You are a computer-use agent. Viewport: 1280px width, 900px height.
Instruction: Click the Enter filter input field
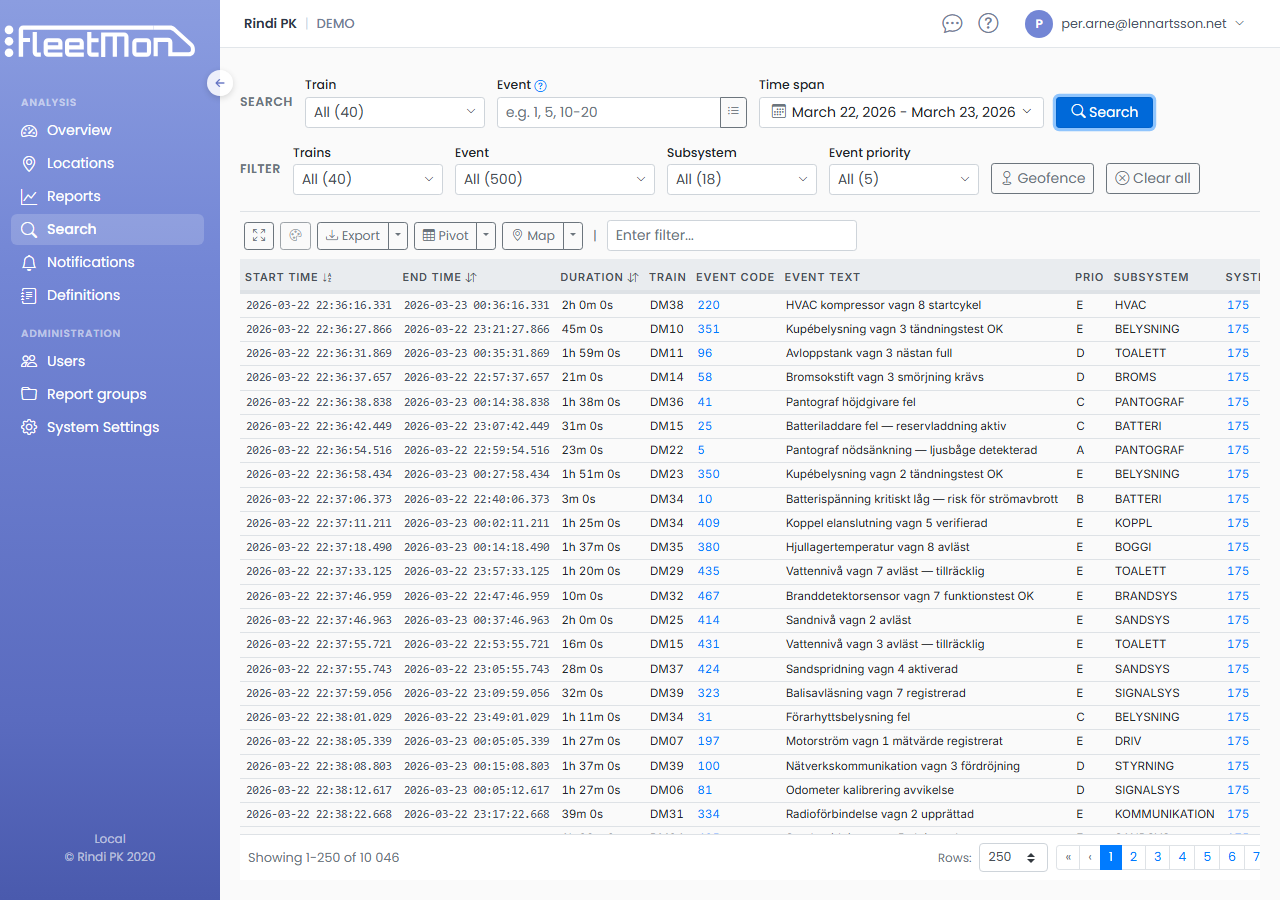[x=731, y=235]
